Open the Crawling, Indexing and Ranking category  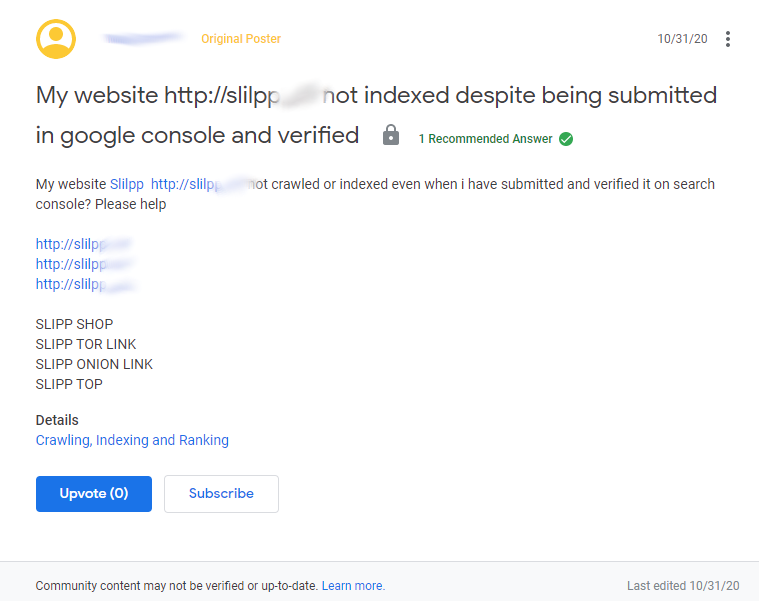point(132,440)
